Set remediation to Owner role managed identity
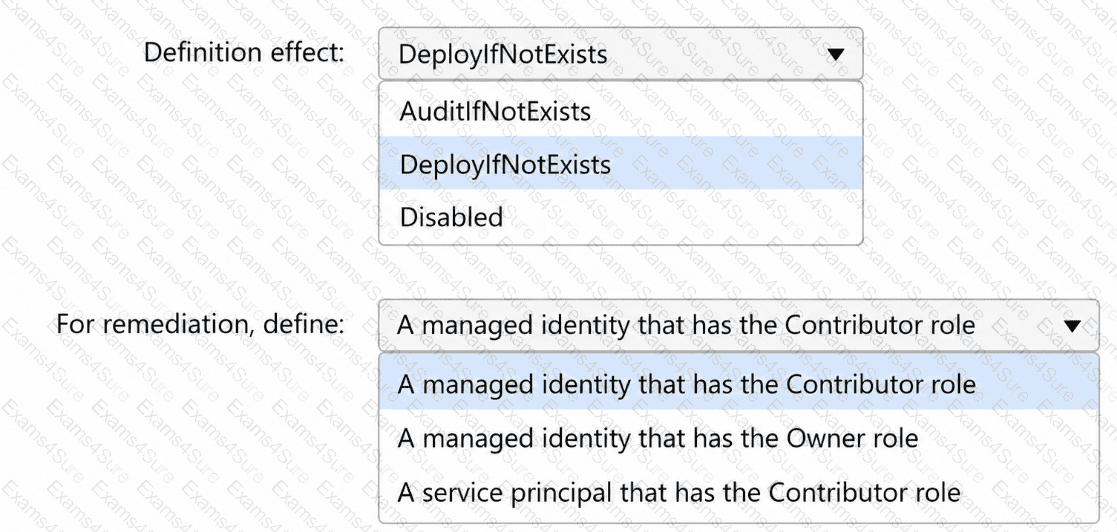1117x532 pixels. click(658, 437)
